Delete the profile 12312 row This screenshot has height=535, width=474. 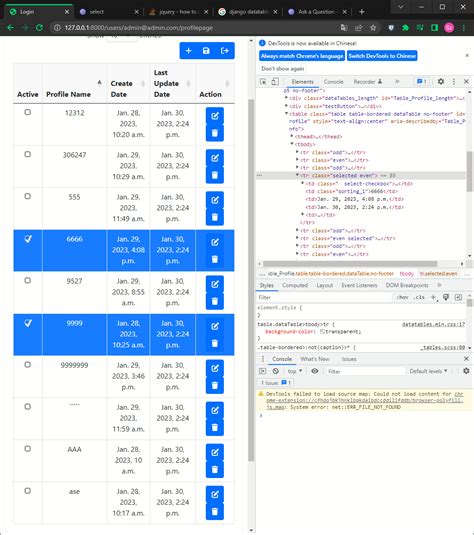(x=215, y=133)
